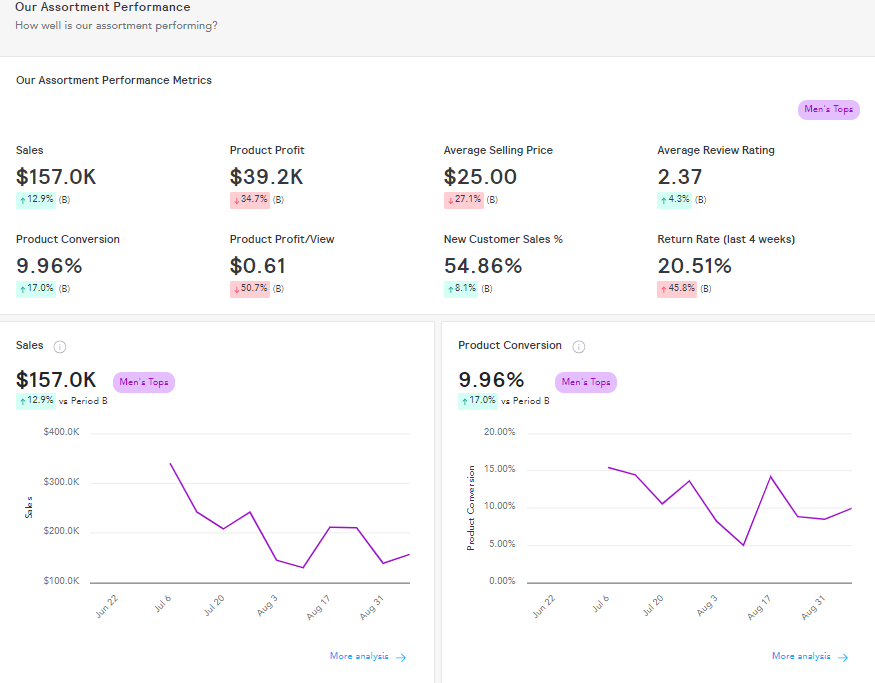Viewport: 875px width, 683px height.
Task: Click the Men's Tops tag in the Sales chart
Action: pyautogui.click(x=144, y=382)
